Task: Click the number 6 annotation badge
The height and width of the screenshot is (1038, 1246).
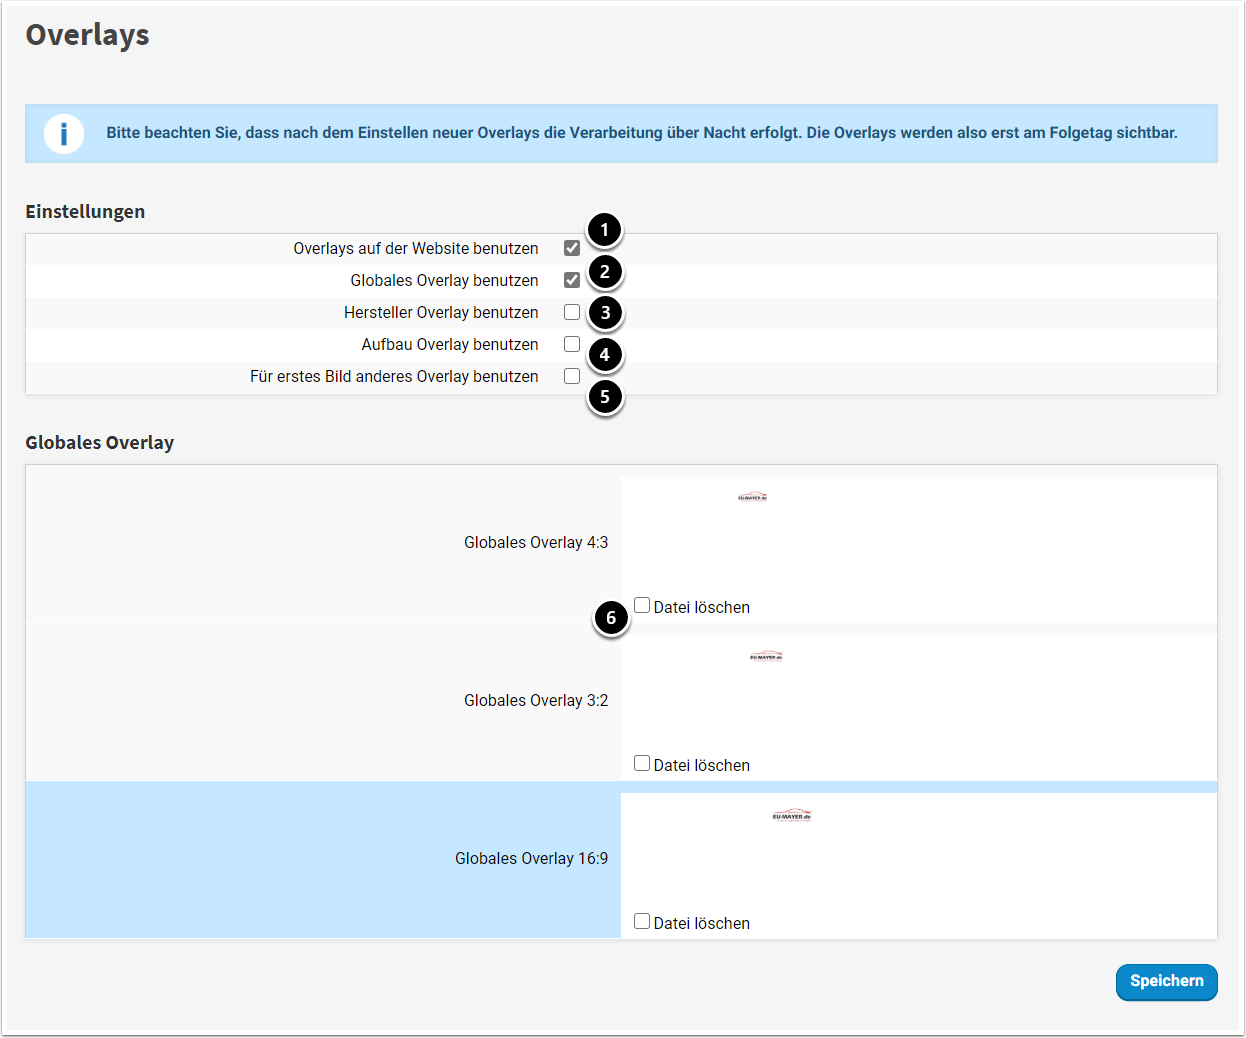Action: point(611,618)
